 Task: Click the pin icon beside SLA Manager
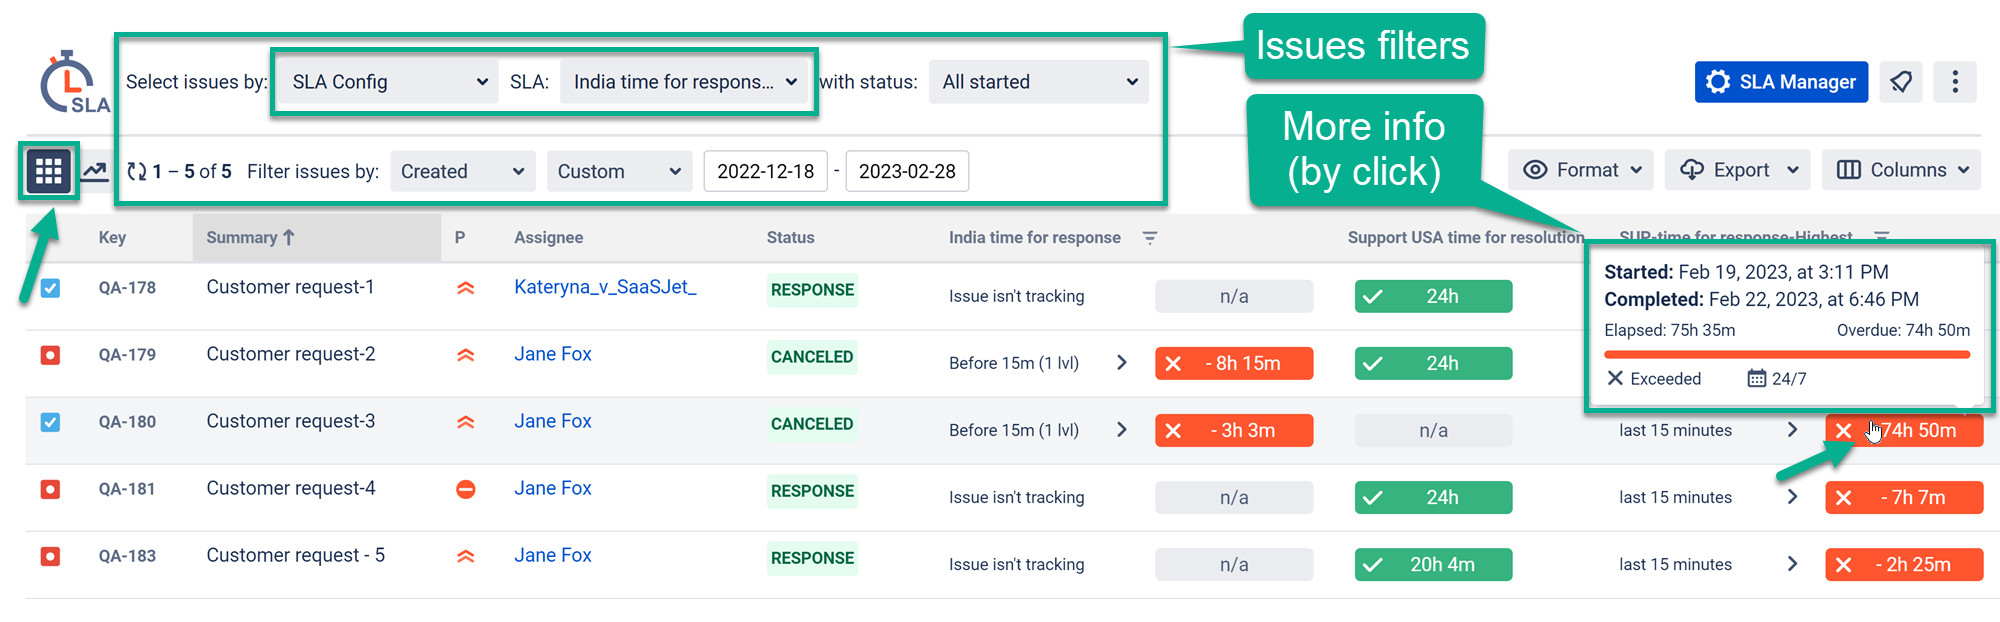pos(1901,82)
